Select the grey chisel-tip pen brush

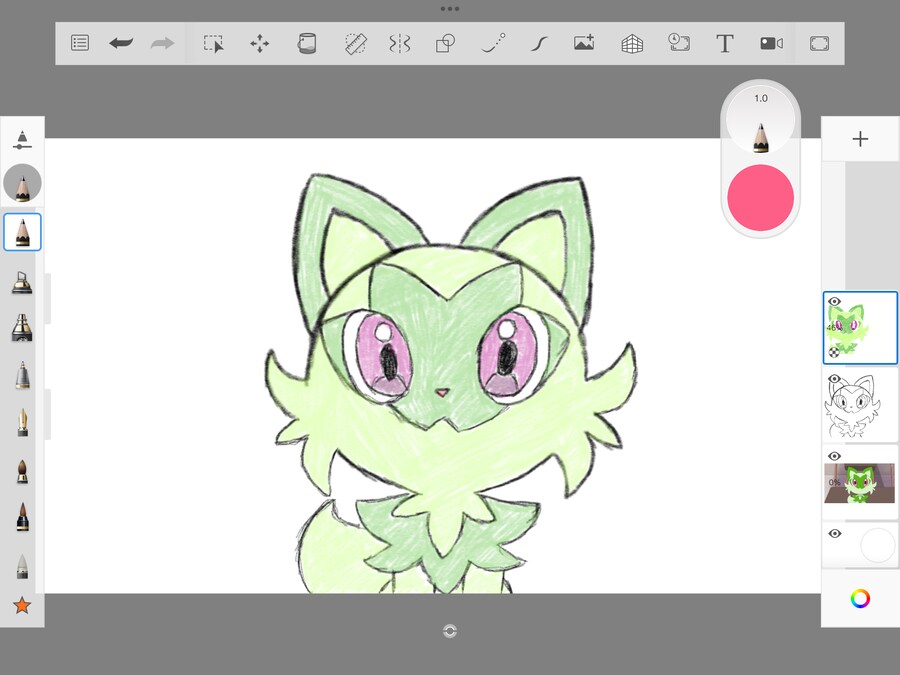point(22,375)
